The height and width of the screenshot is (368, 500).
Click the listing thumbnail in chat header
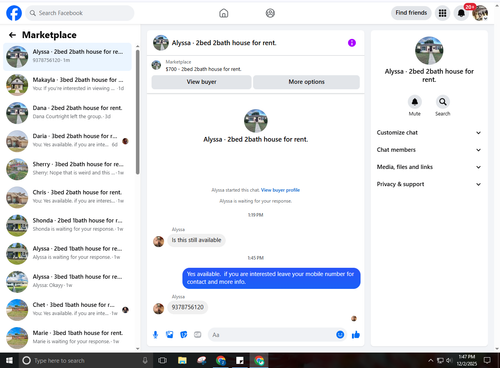tap(161, 43)
